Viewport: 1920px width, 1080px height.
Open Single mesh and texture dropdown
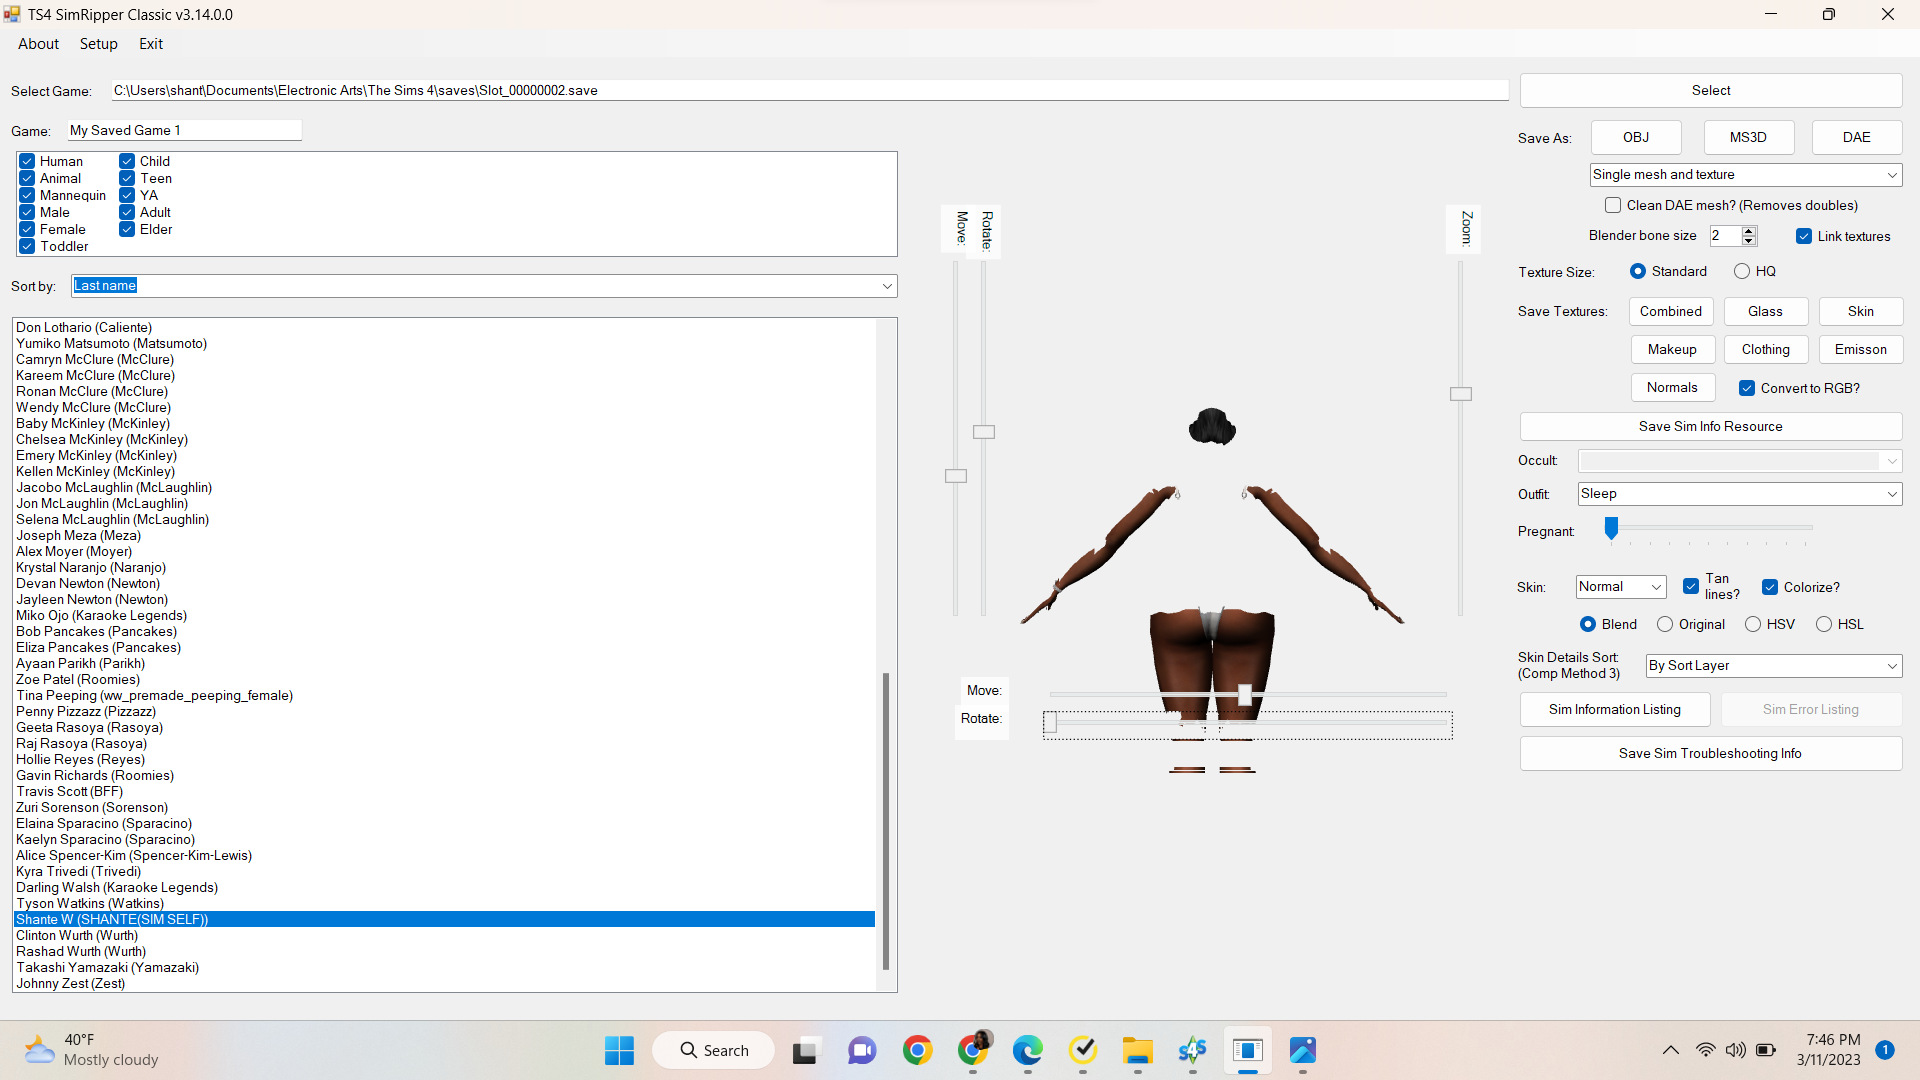click(x=1891, y=175)
